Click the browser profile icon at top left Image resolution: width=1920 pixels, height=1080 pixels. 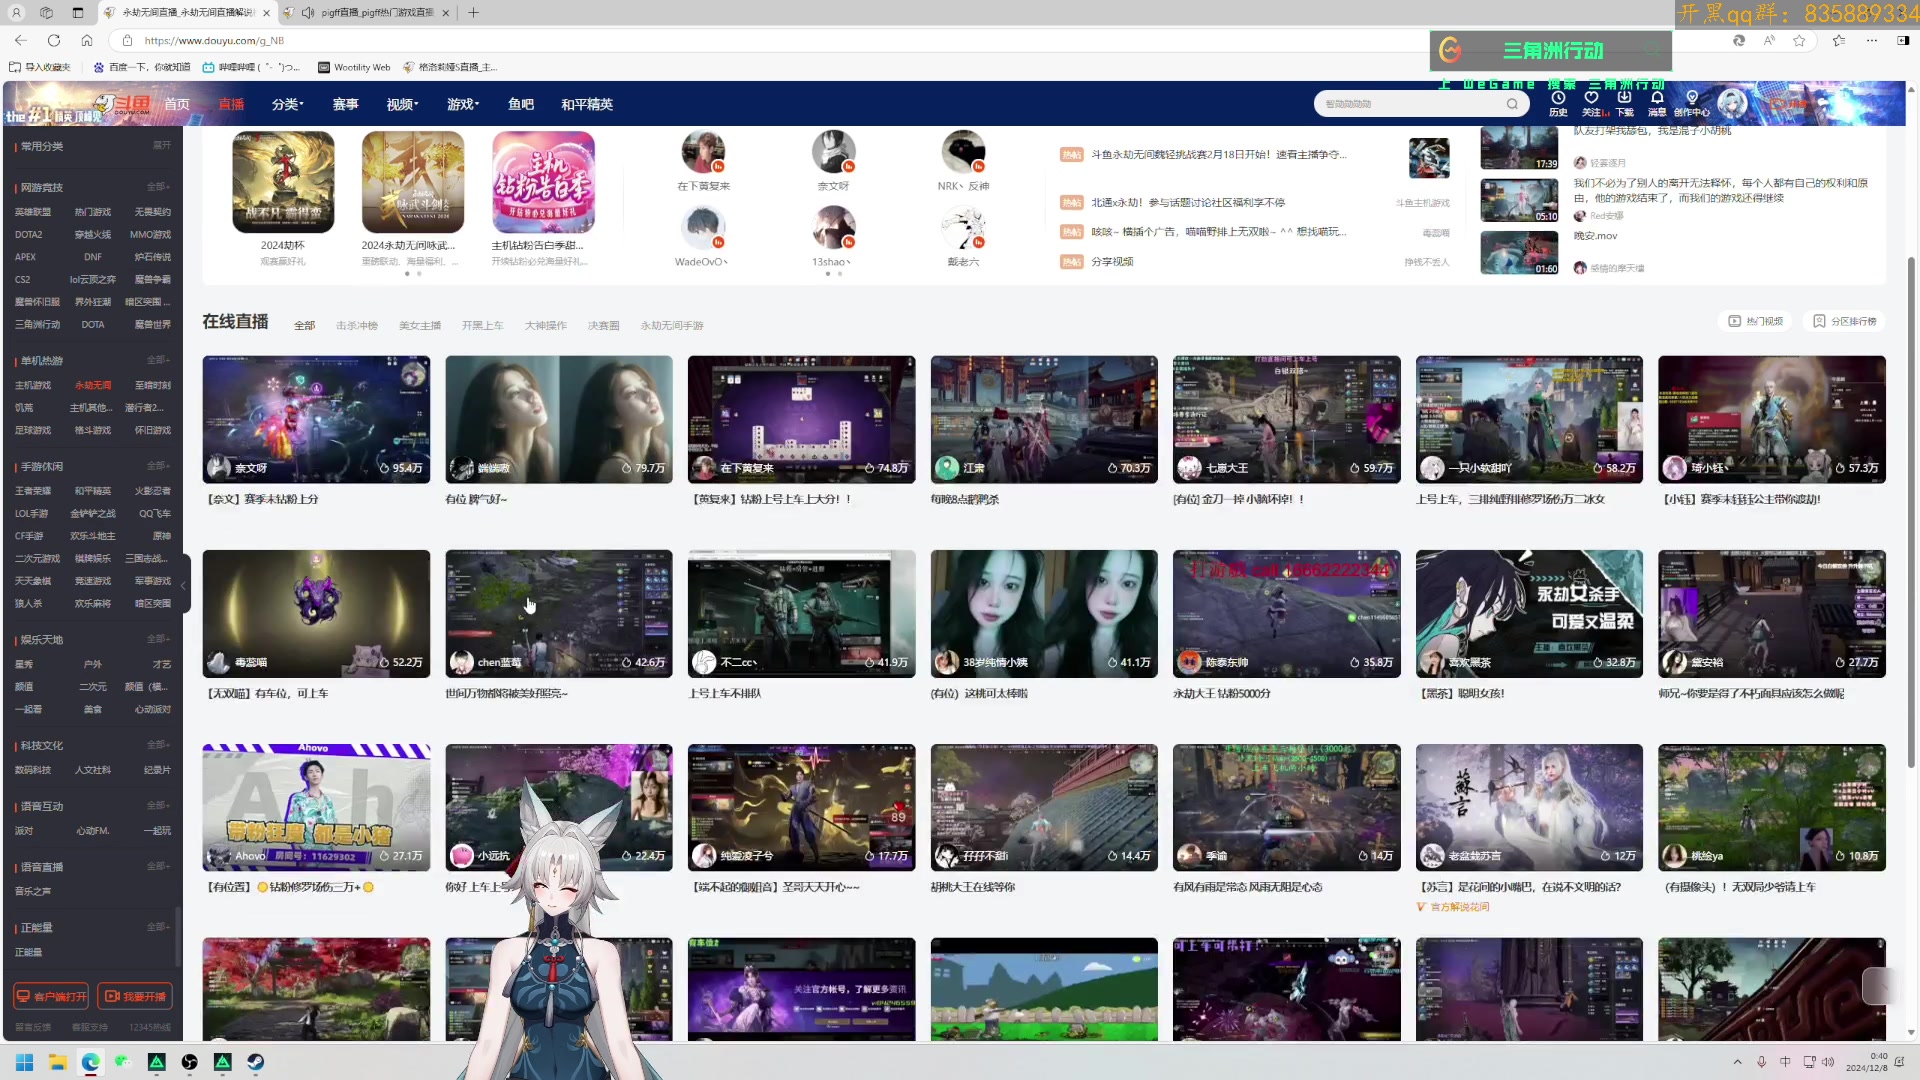click(16, 13)
